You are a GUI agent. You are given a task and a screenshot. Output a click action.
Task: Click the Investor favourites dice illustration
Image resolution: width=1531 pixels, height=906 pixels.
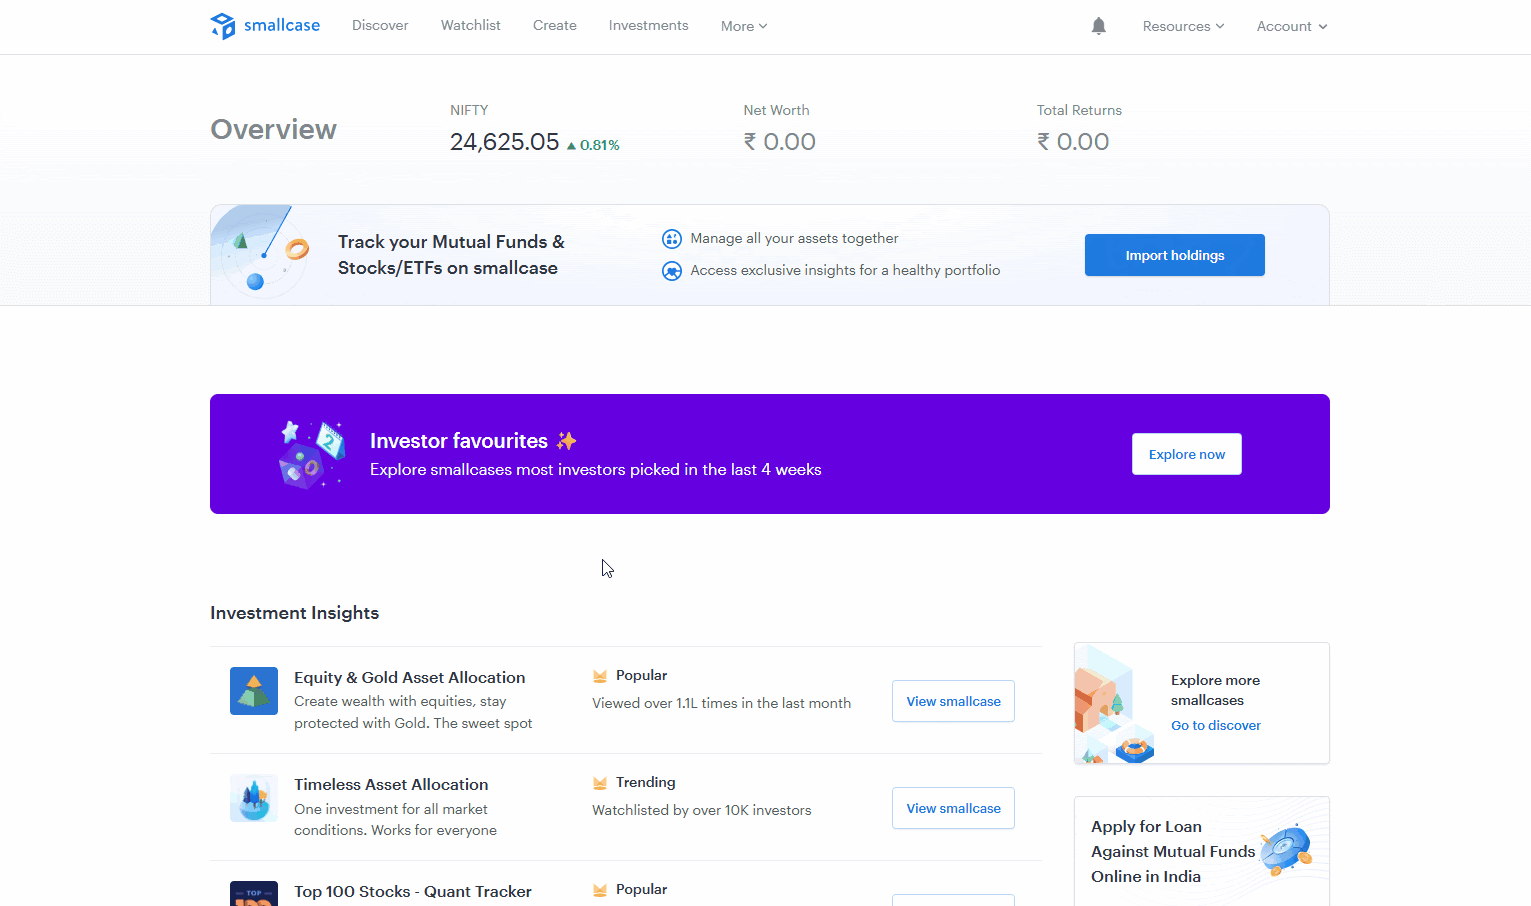point(311,455)
